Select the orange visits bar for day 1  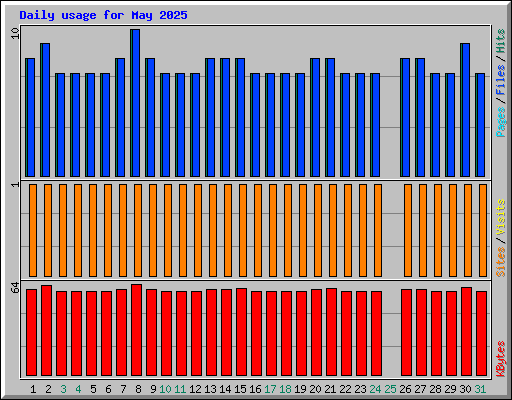tap(33, 230)
